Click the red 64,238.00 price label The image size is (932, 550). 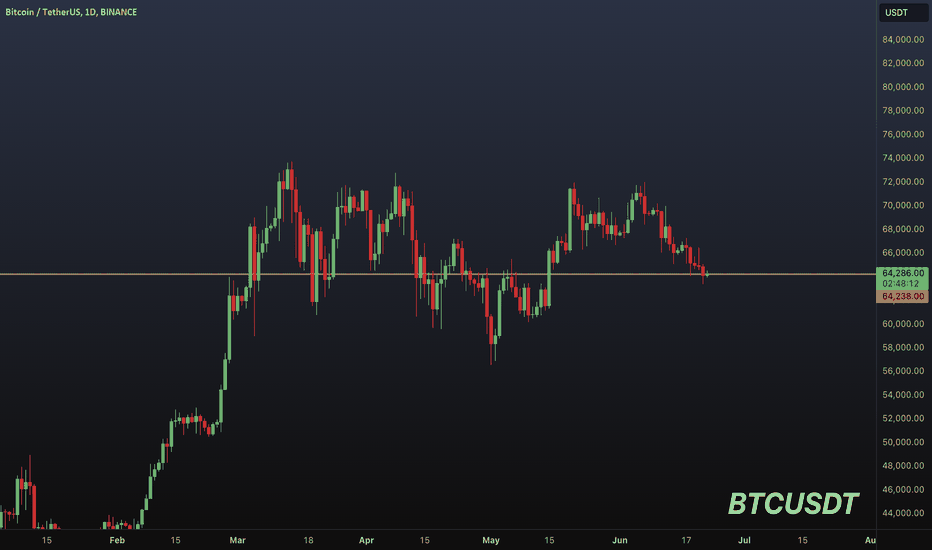pos(902,296)
